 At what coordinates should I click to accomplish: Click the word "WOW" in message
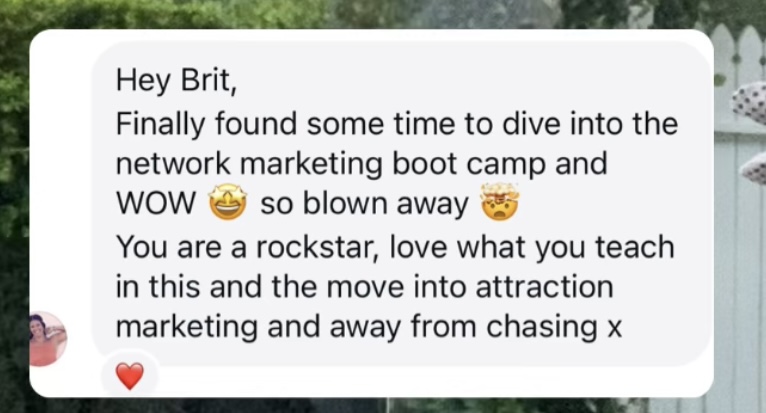coord(156,204)
